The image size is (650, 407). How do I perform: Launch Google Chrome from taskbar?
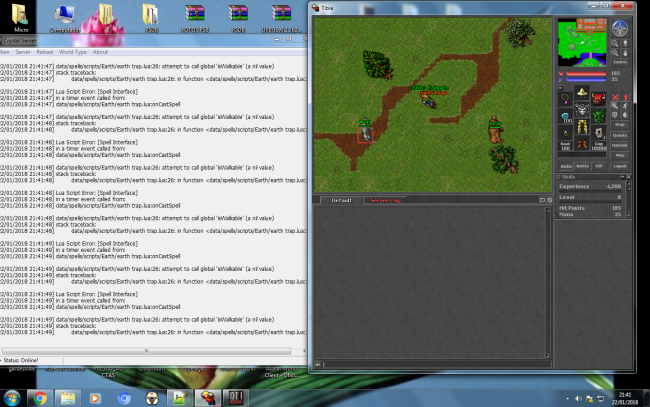(40, 398)
